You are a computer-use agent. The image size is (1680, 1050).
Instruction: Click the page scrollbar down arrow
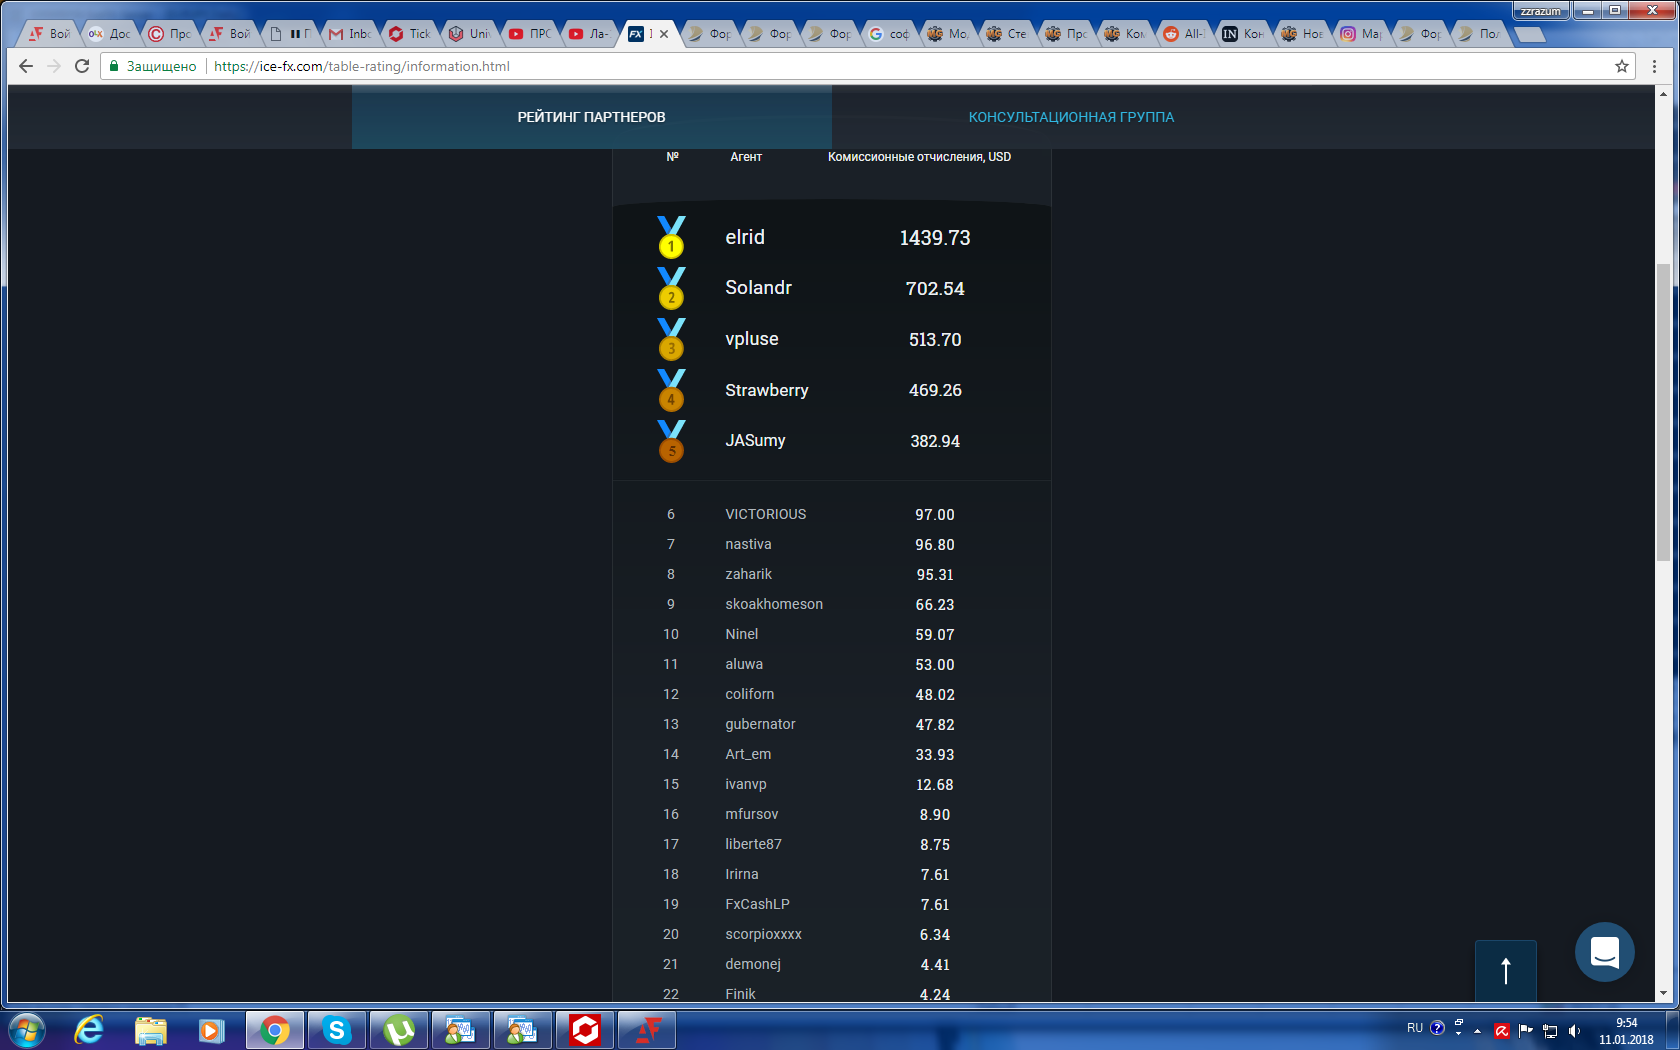[1663, 994]
